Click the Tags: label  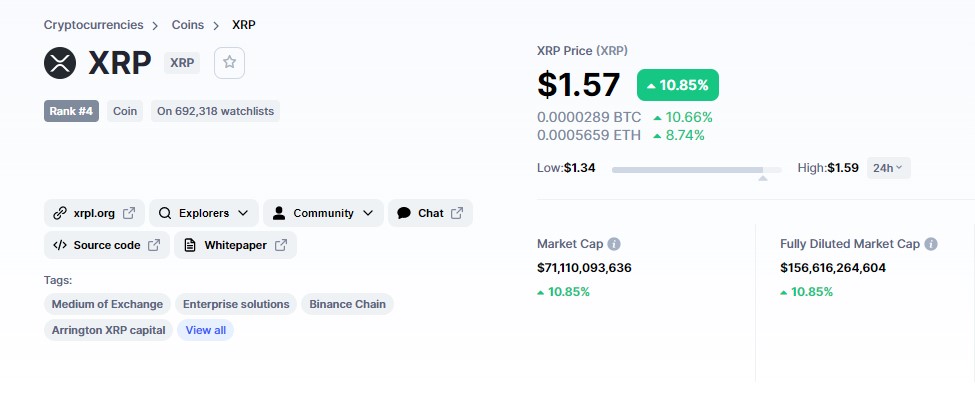tap(58, 280)
